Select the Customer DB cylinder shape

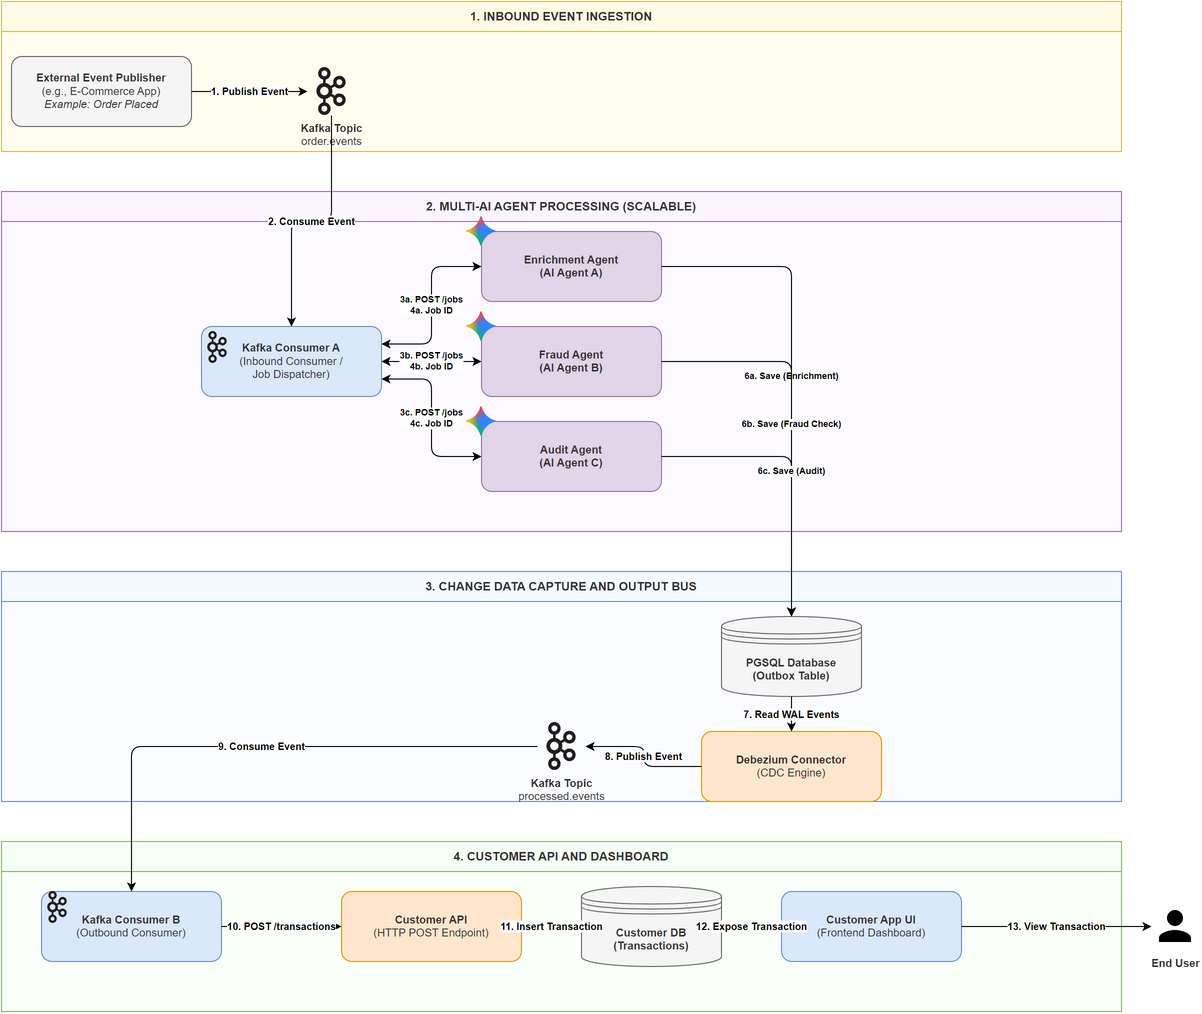[x=651, y=927]
